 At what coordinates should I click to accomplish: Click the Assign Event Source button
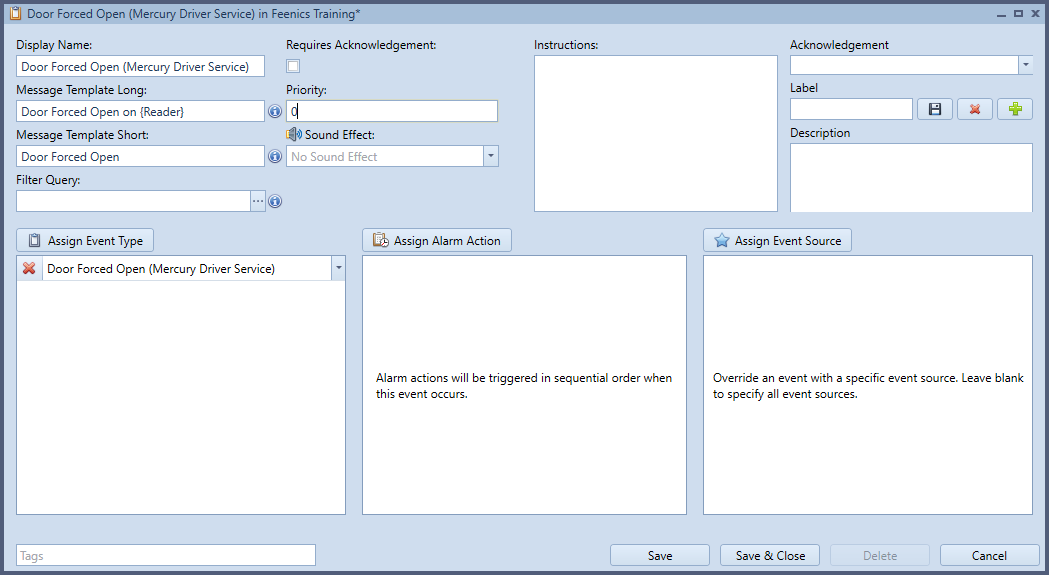(777, 240)
